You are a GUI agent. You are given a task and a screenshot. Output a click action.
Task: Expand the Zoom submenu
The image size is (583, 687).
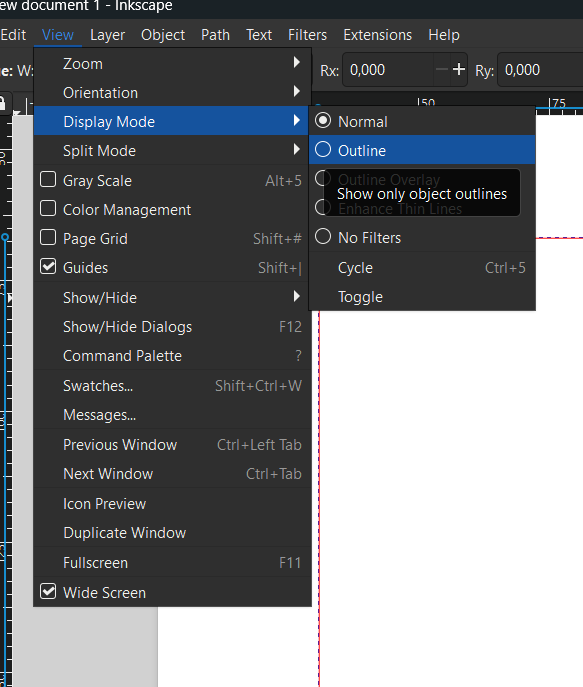pyautogui.click(x=172, y=64)
